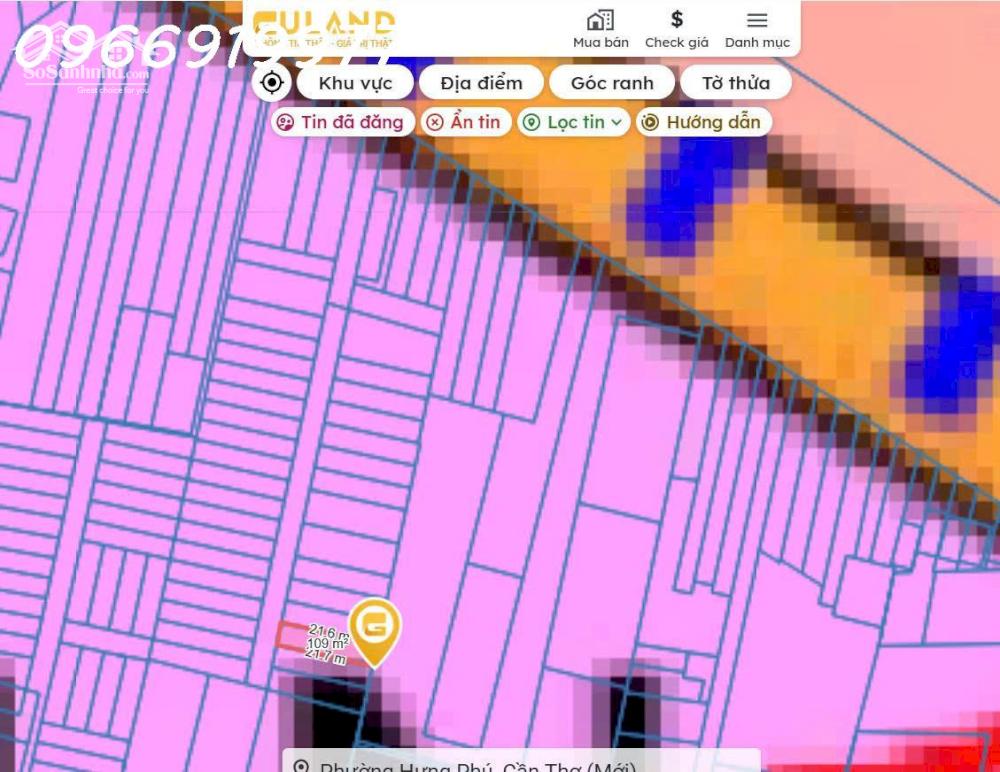Toggle the Góc ranh boundary overlay
Screen dimensions: 1000x772
pos(611,83)
